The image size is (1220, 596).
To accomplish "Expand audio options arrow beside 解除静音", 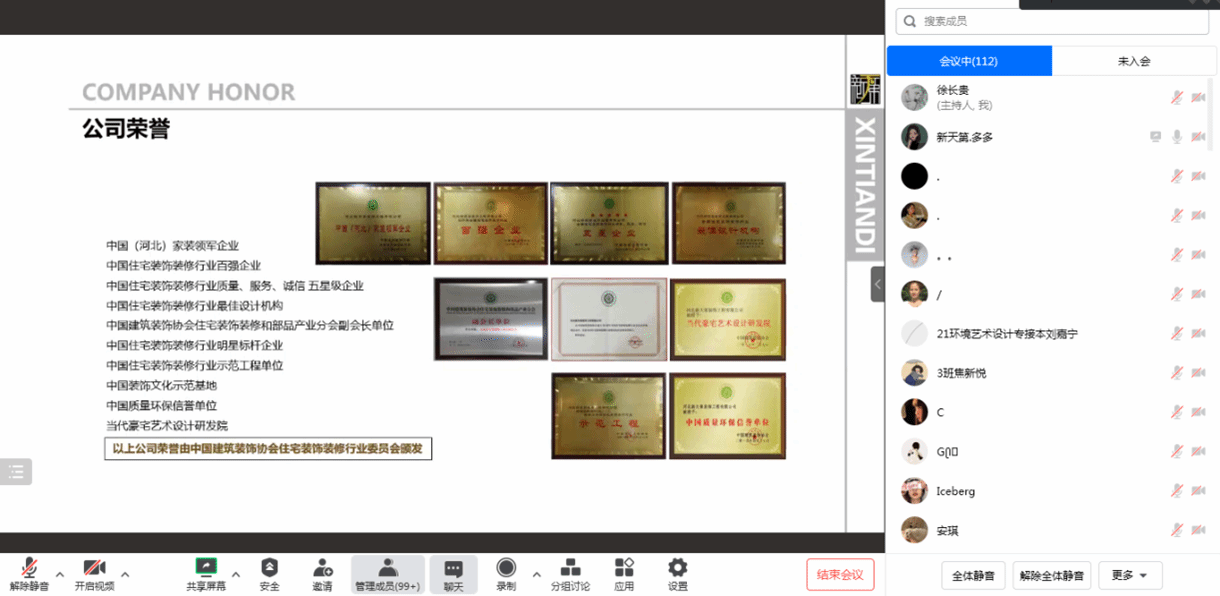I will coord(60,574).
